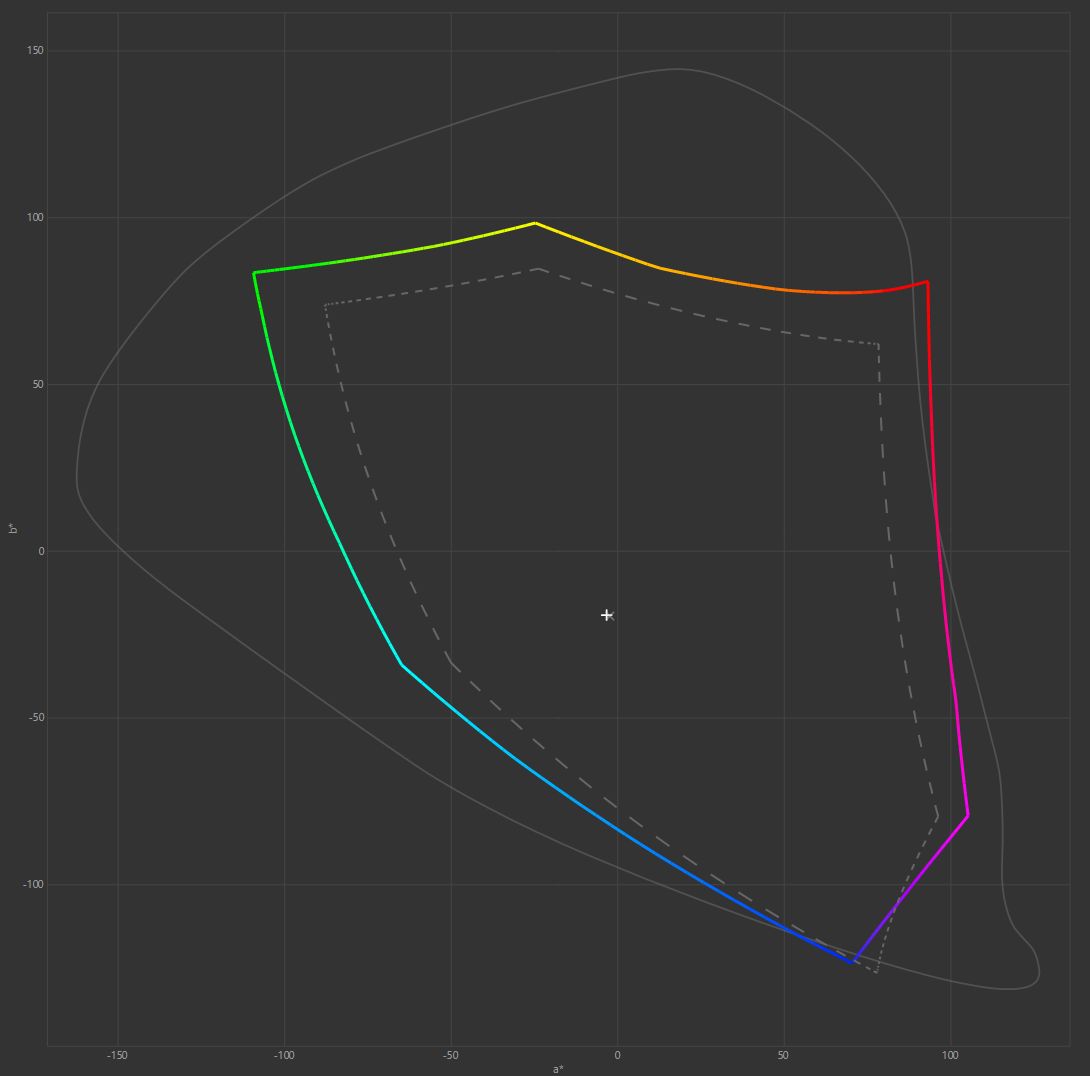Click the yellow peak of the colored gamut
Screen dimensions: 1090x1076
(x=535, y=223)
